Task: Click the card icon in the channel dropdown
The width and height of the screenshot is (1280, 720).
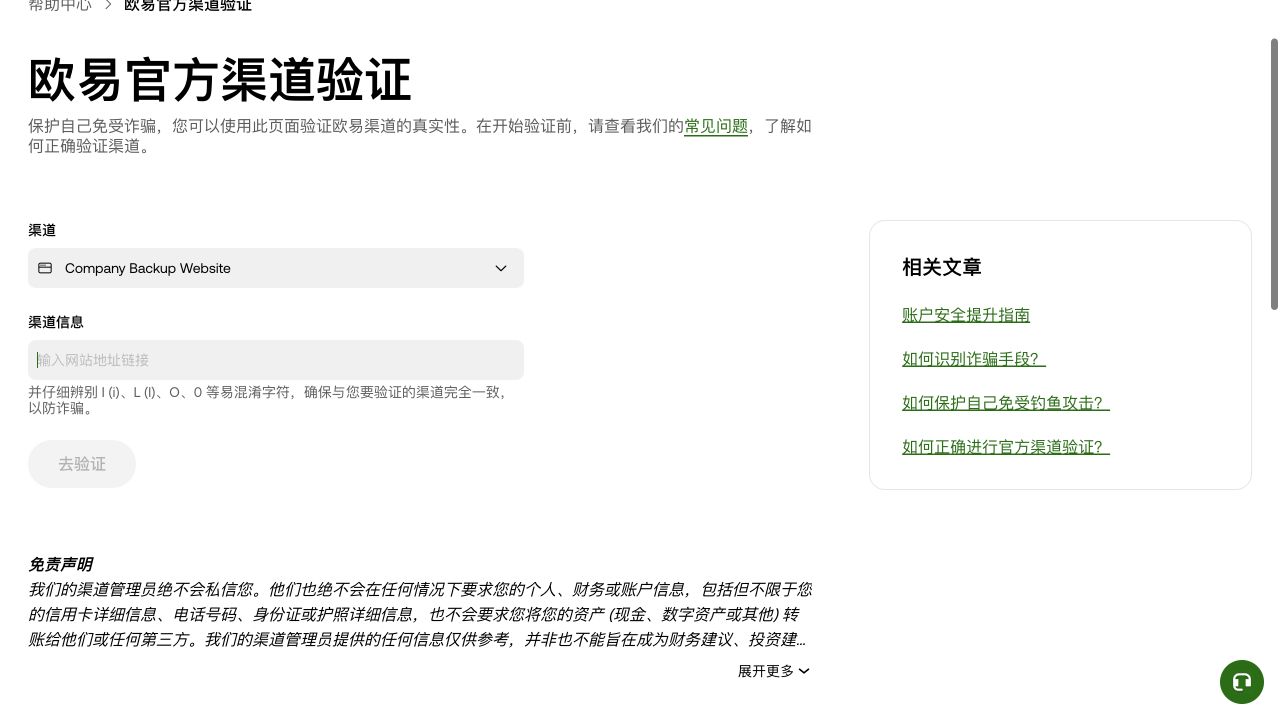Action: click(x=45, y=268)
